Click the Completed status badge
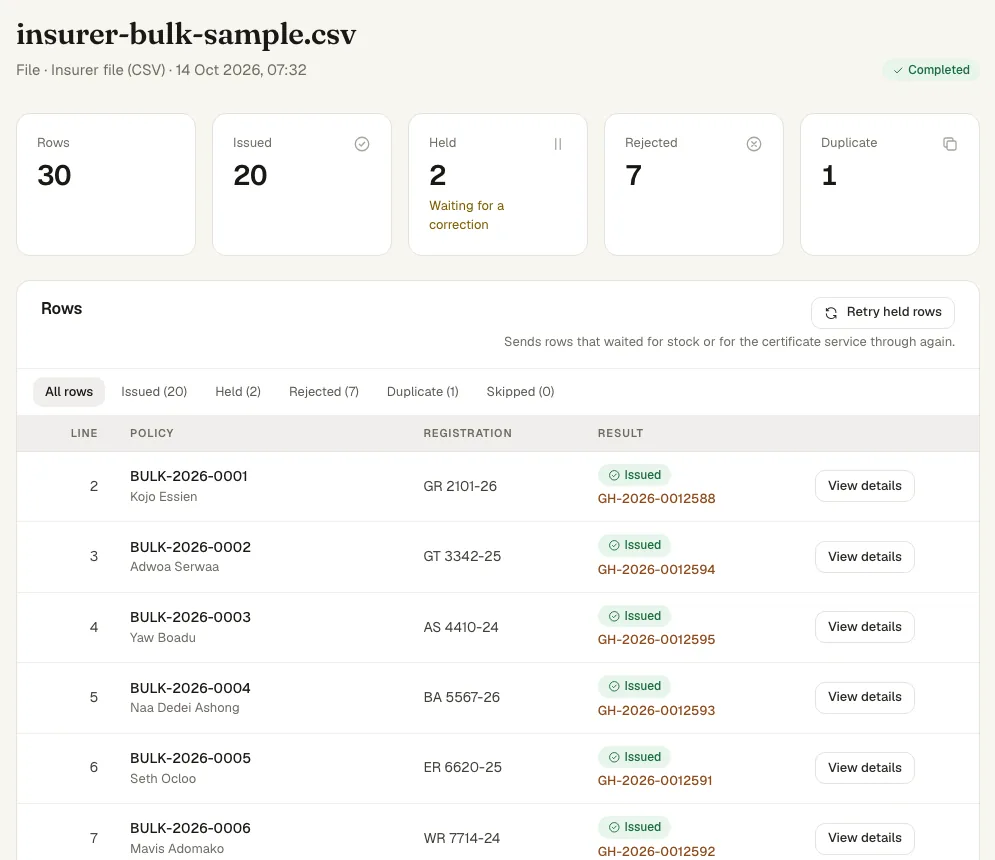 pos(931,70)
